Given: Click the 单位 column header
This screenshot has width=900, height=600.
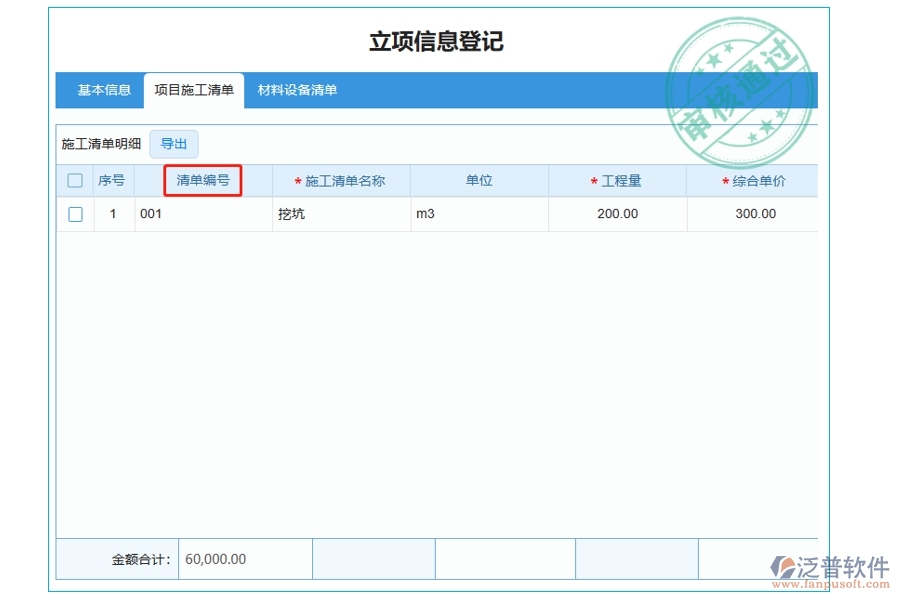Looking at the screenshot, I should (479, 180).
